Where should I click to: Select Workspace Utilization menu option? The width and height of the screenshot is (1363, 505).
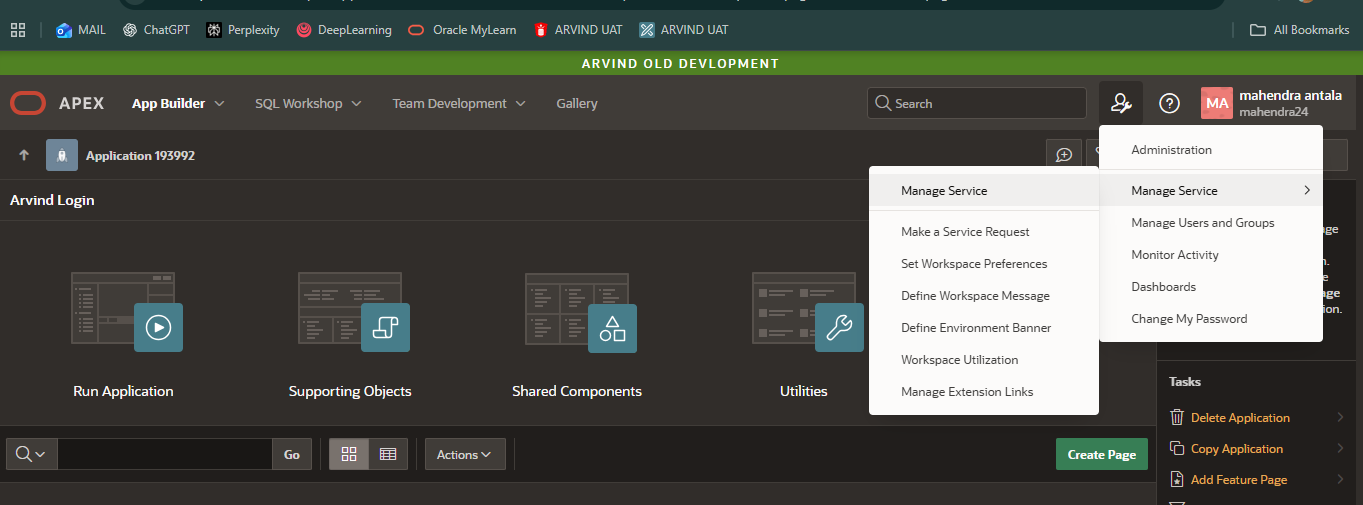coord(959,359)
